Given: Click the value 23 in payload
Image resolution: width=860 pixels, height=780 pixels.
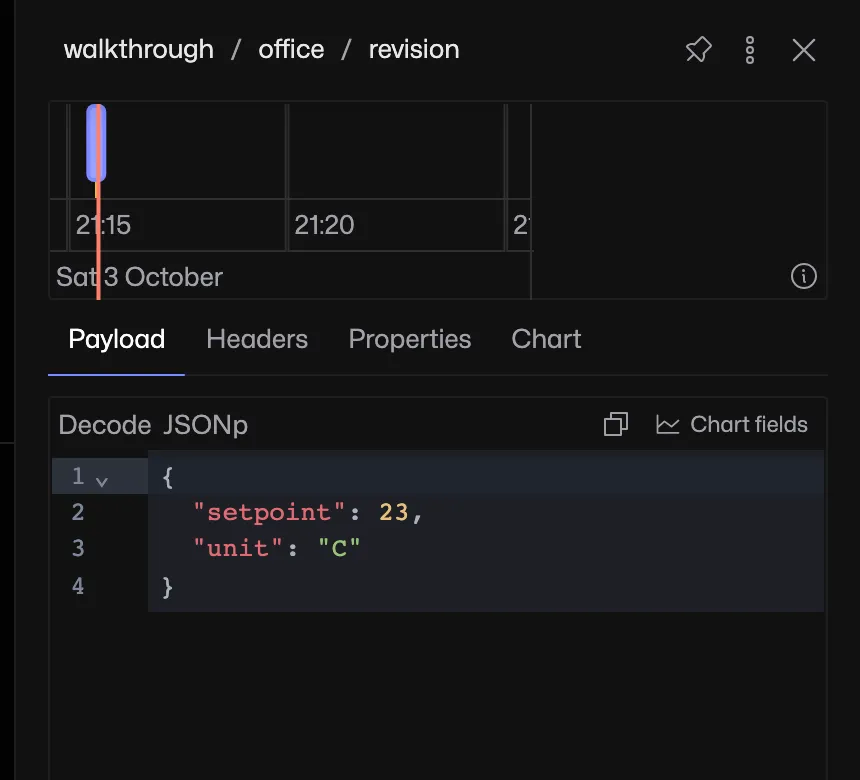Looking at the screenshot, I should point(394,512).
